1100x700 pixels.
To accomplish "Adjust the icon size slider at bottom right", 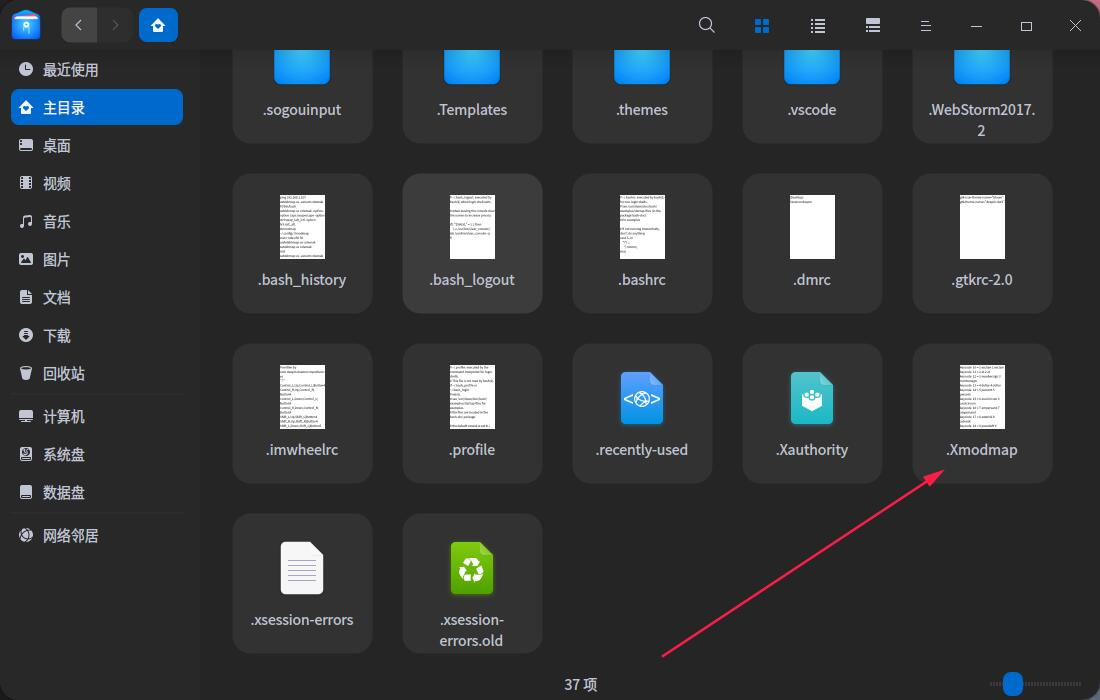I will [x=1012, y=684].
